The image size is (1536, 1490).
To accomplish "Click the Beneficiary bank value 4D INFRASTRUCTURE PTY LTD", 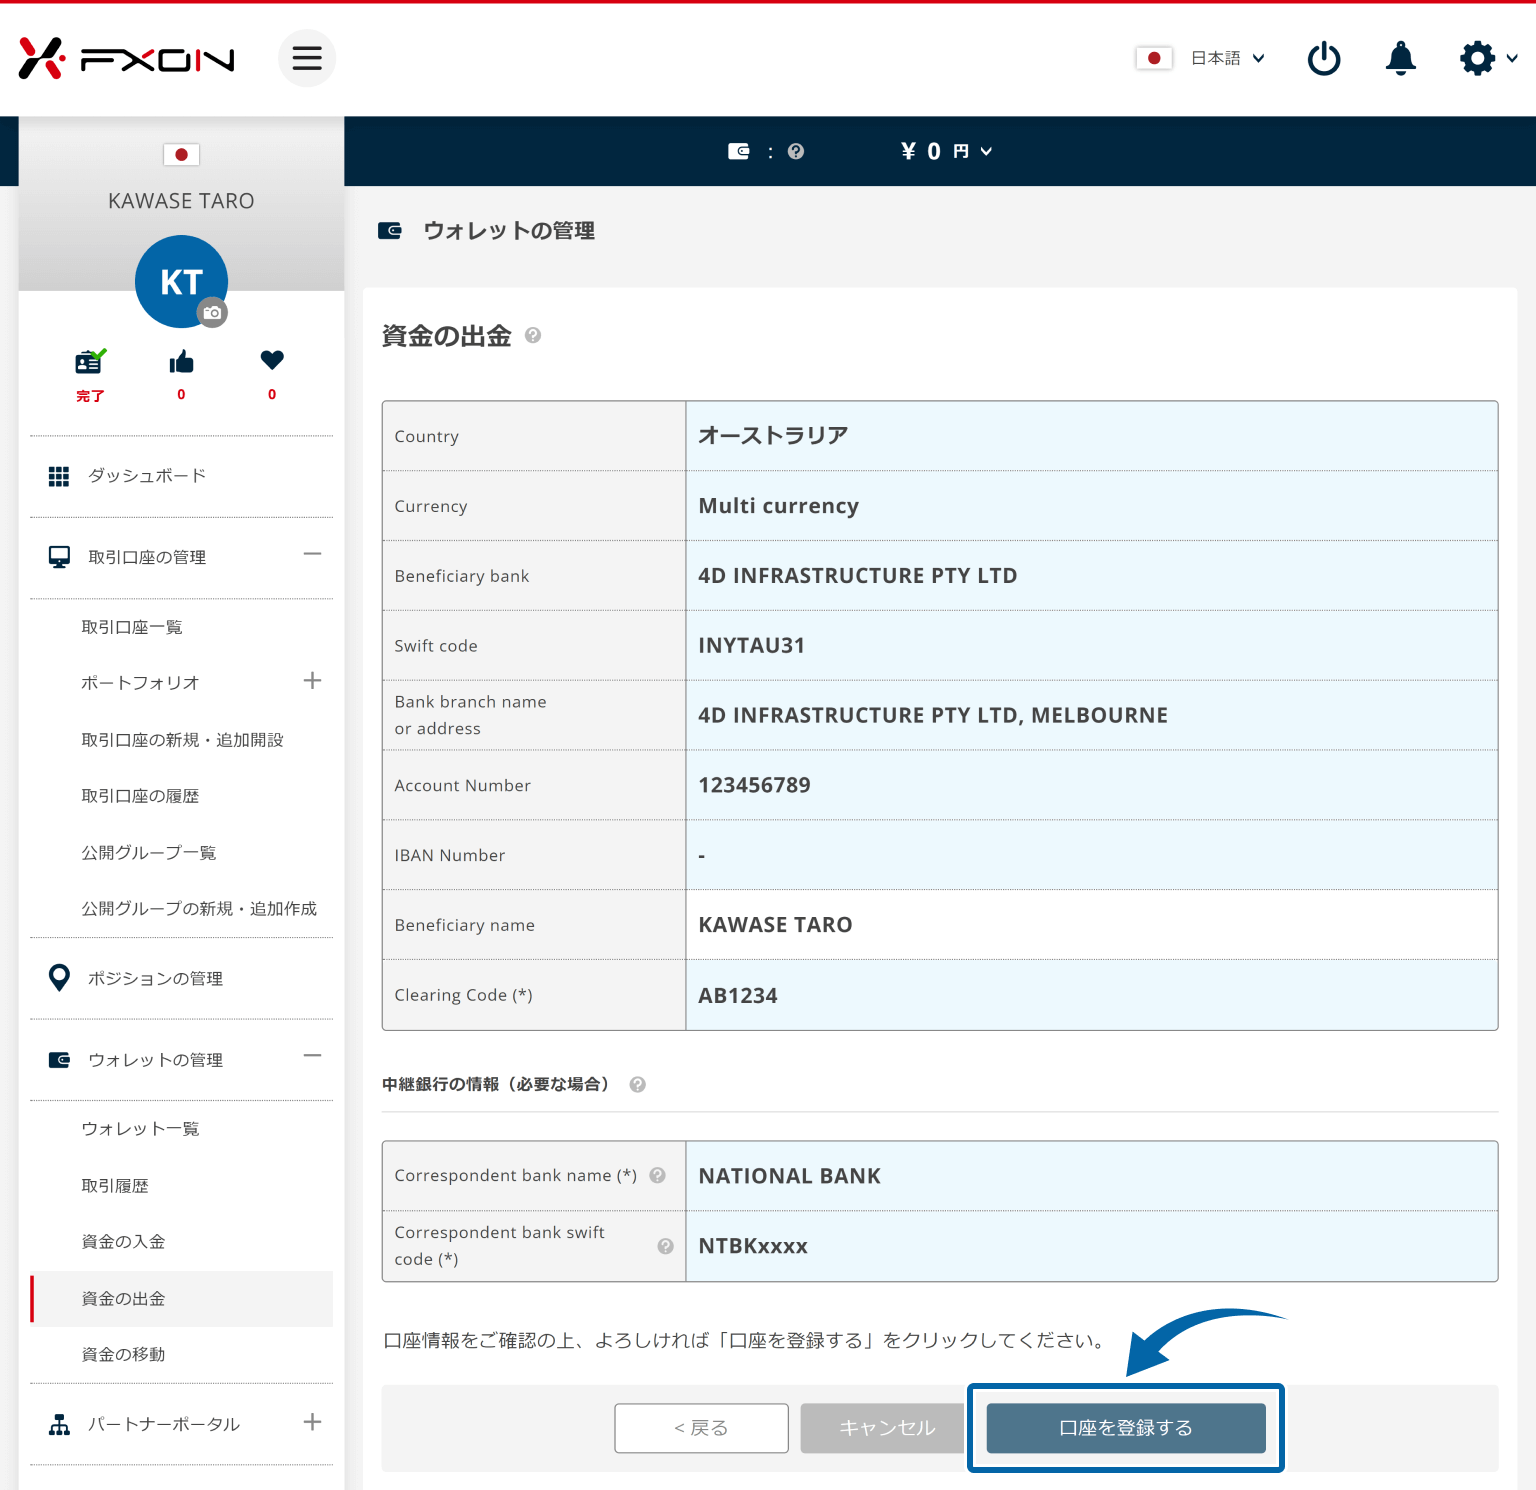I will pos(857,576).
